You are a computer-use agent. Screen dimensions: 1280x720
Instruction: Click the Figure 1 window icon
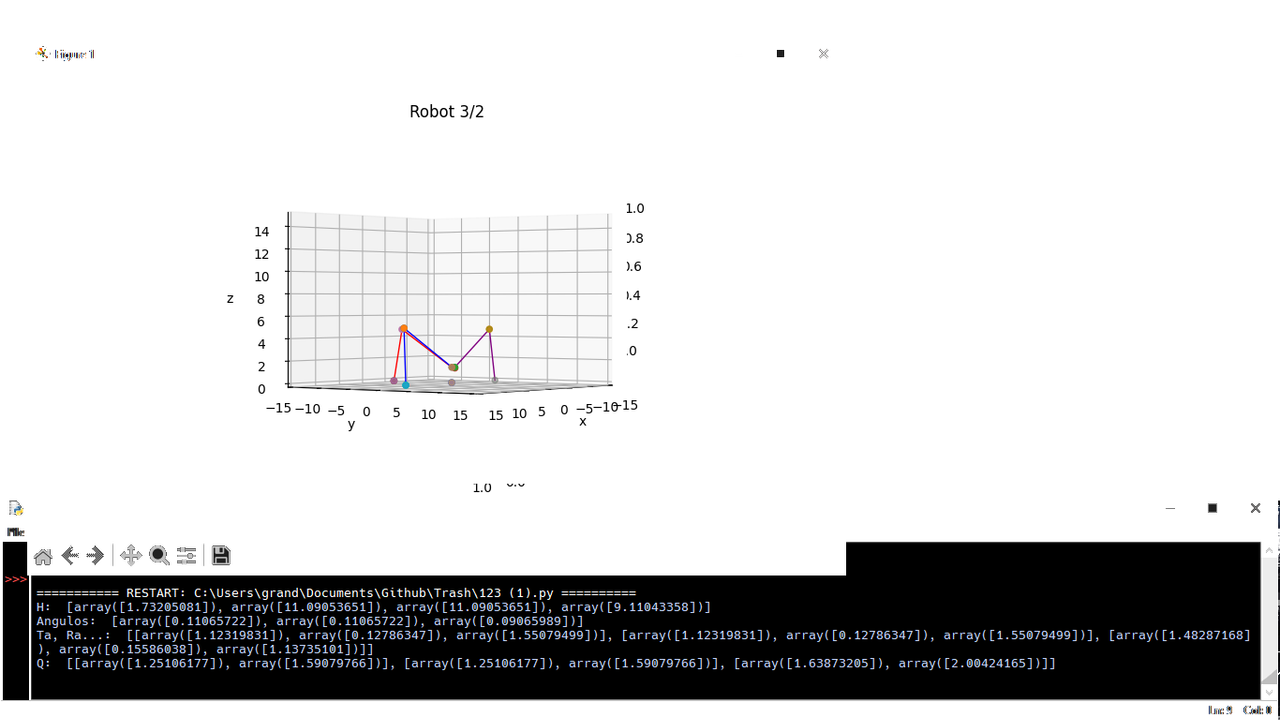[42, 53]
